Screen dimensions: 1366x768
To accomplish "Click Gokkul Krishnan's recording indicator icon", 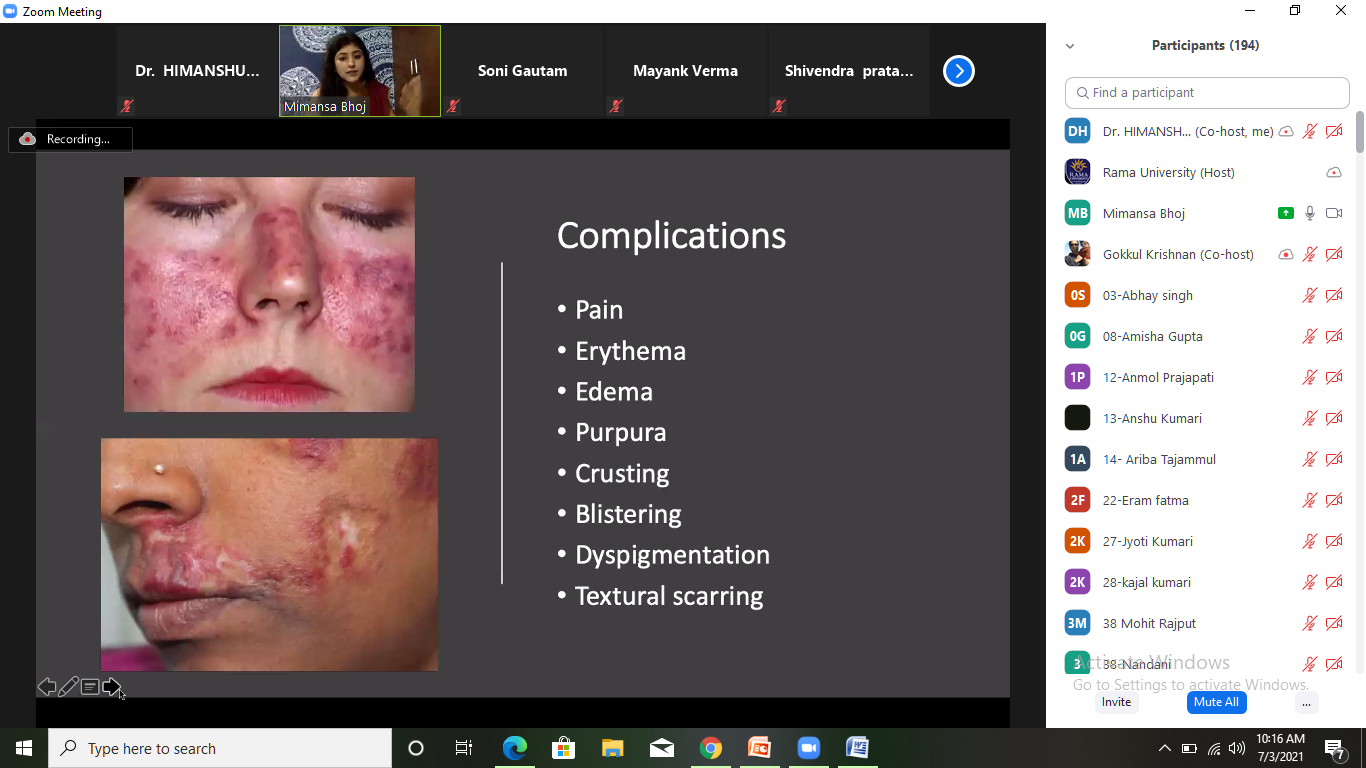I will (1286, 254).
